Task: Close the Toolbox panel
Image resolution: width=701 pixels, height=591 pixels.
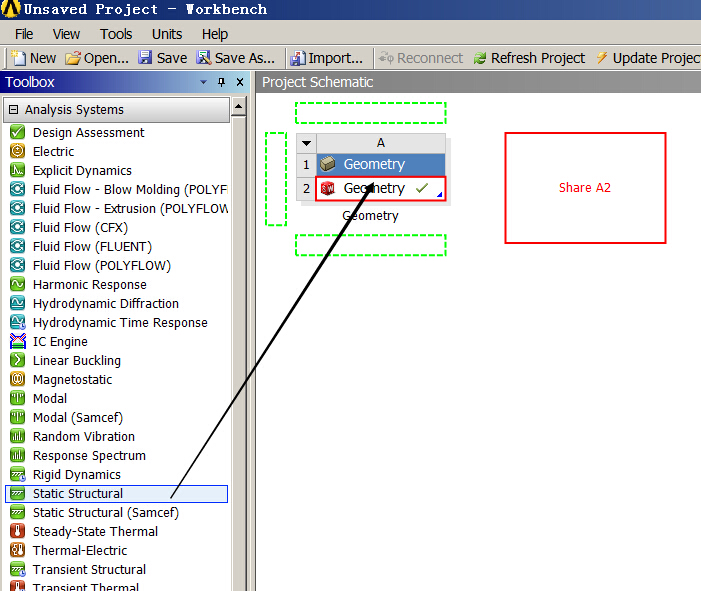Action: [x=240, y=82]
